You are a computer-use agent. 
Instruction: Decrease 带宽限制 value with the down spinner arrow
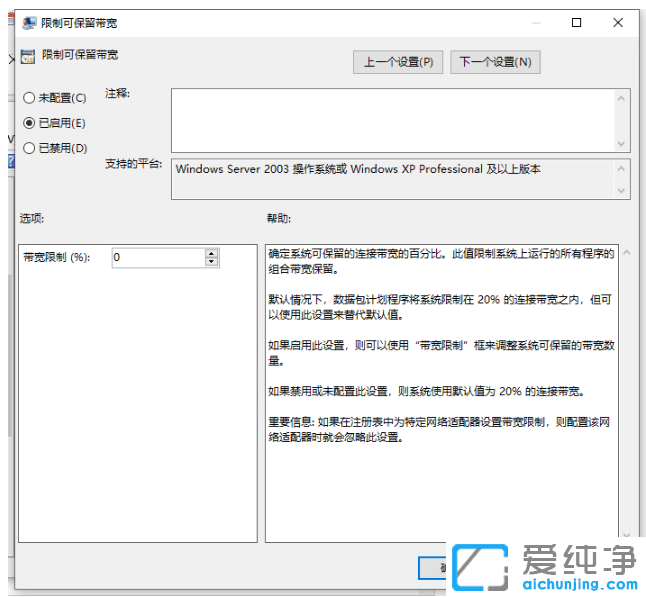click(211, 262)
